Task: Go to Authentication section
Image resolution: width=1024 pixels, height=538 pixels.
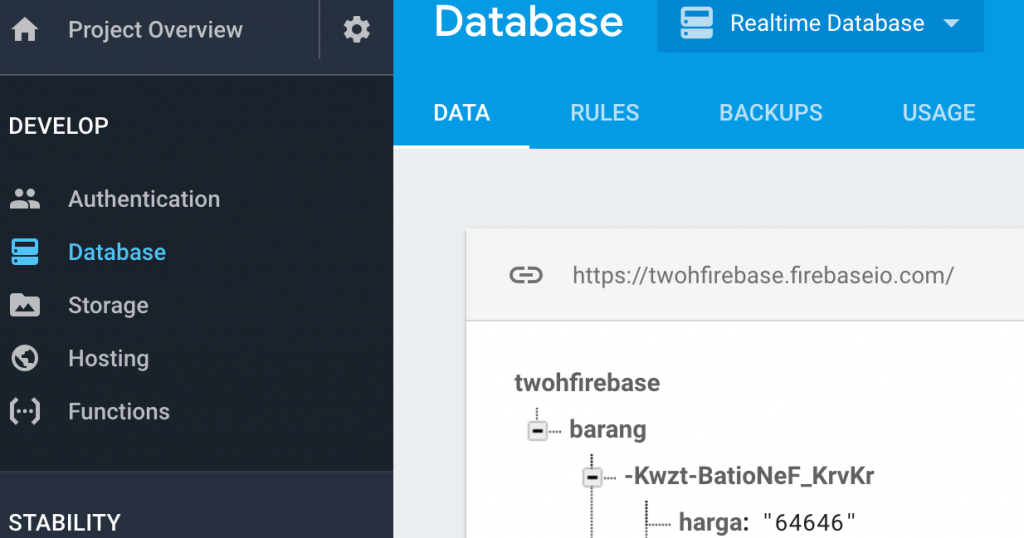Action: pyautogui.click(x=144, y=199)
